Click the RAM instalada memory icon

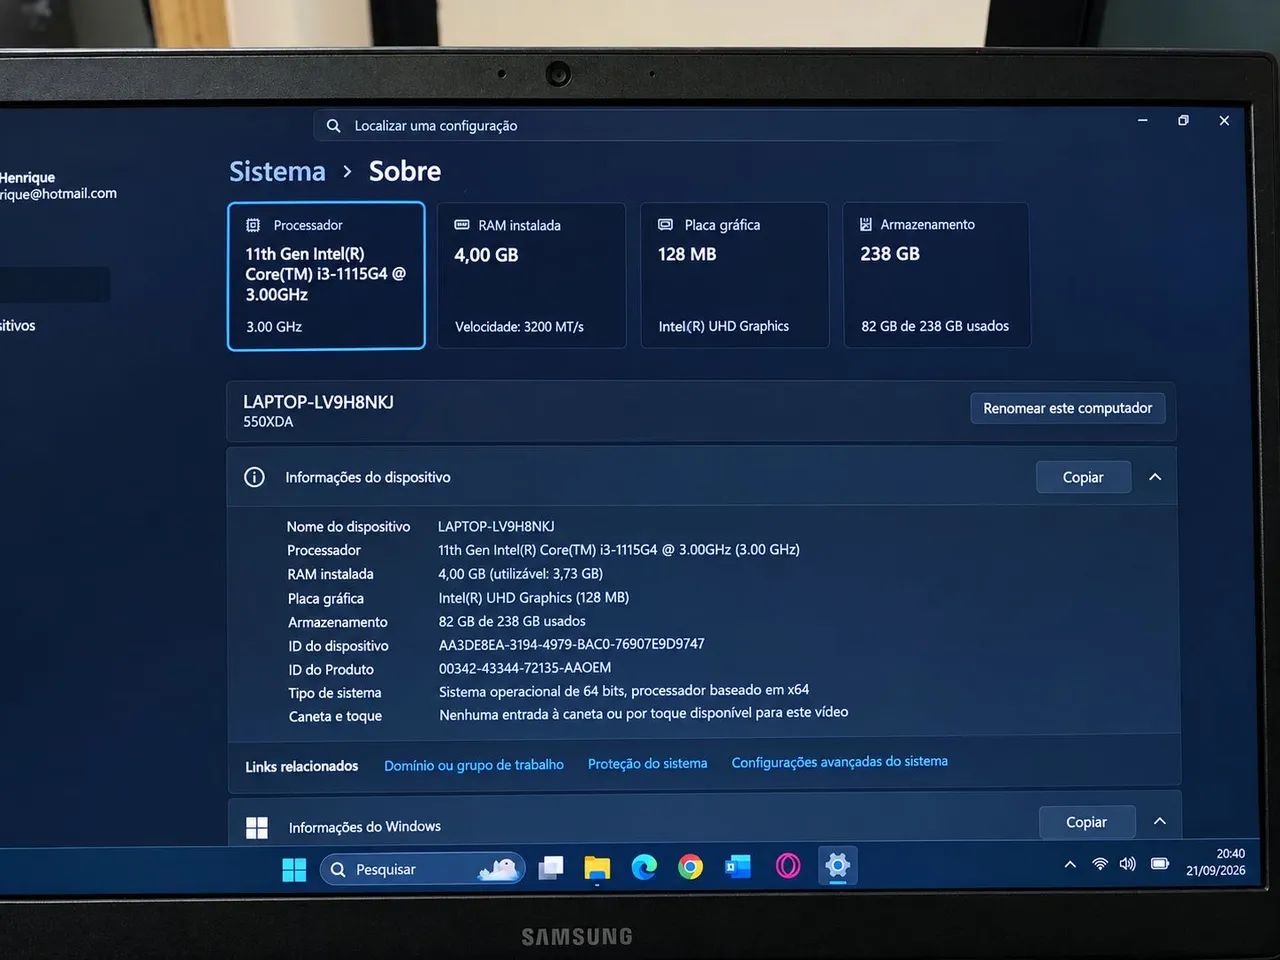point(462,225)
